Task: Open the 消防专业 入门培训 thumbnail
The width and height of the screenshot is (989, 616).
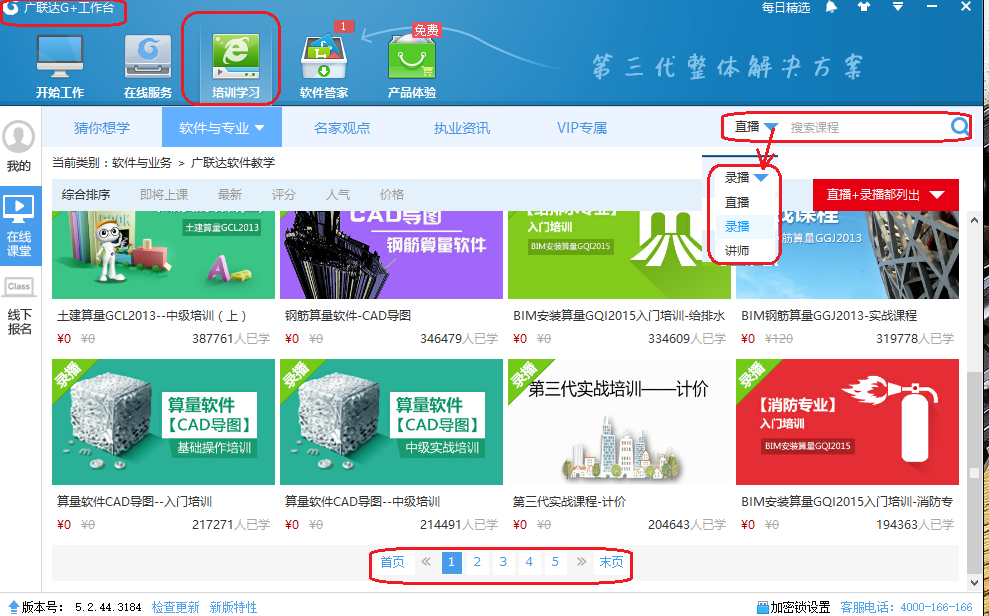Action: 847,422
